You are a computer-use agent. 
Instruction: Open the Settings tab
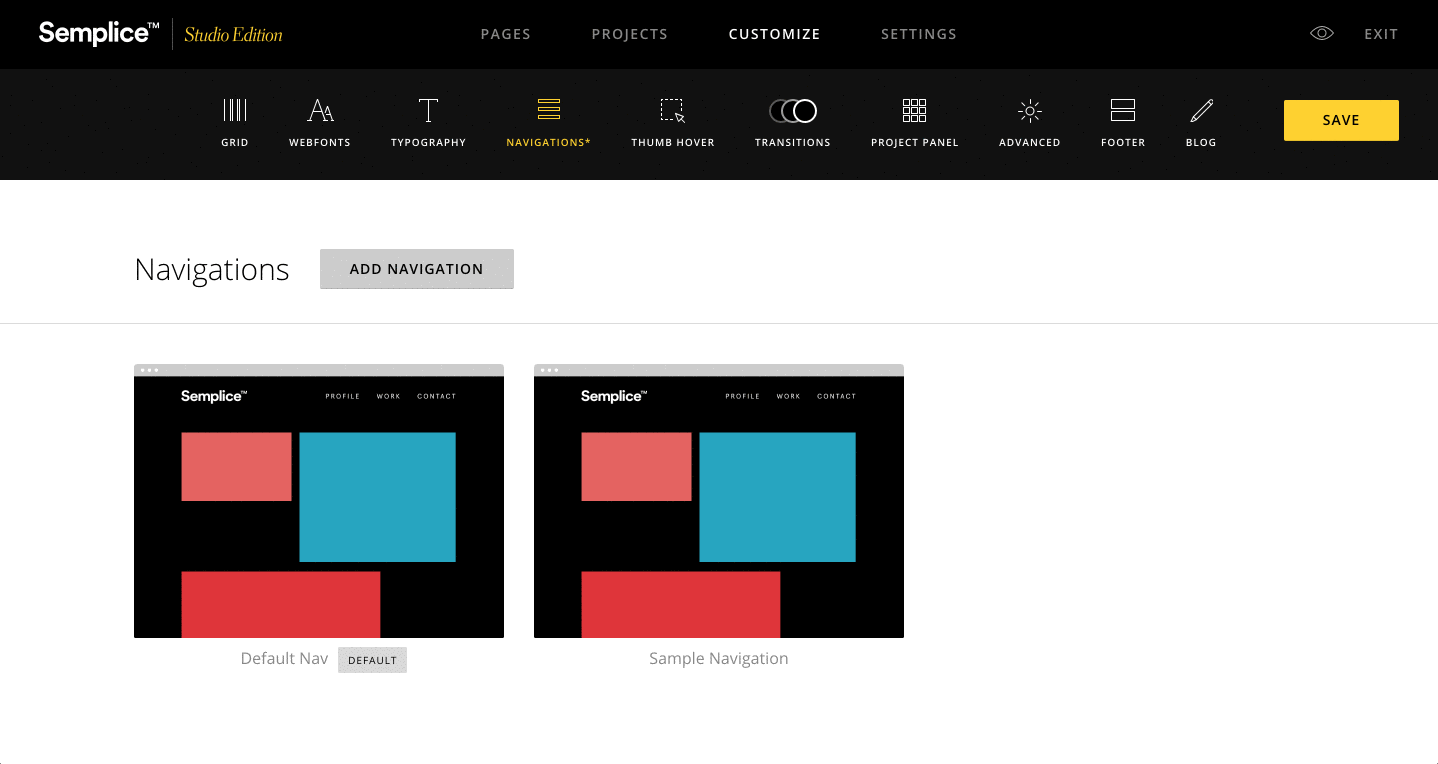click(918, 34)
